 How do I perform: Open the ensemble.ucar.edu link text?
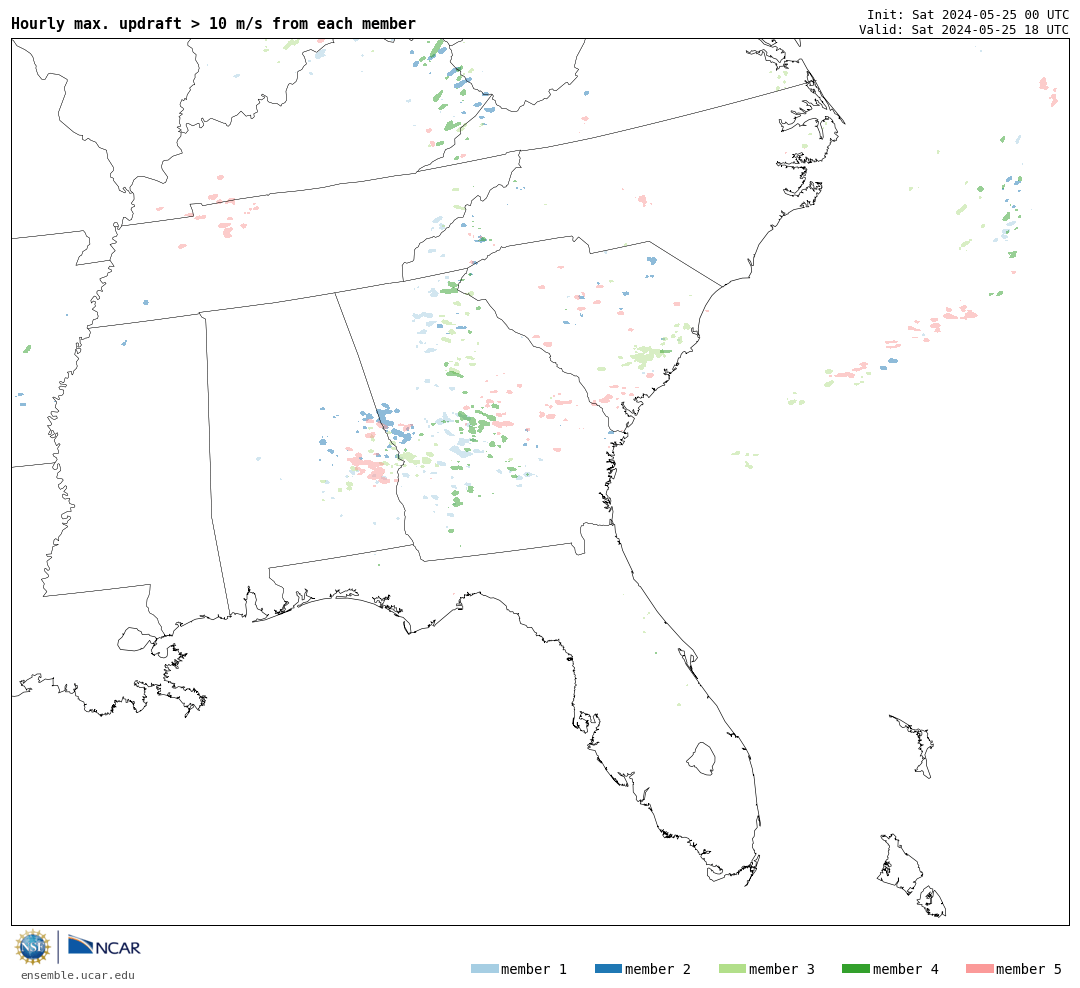coord(78,975)
